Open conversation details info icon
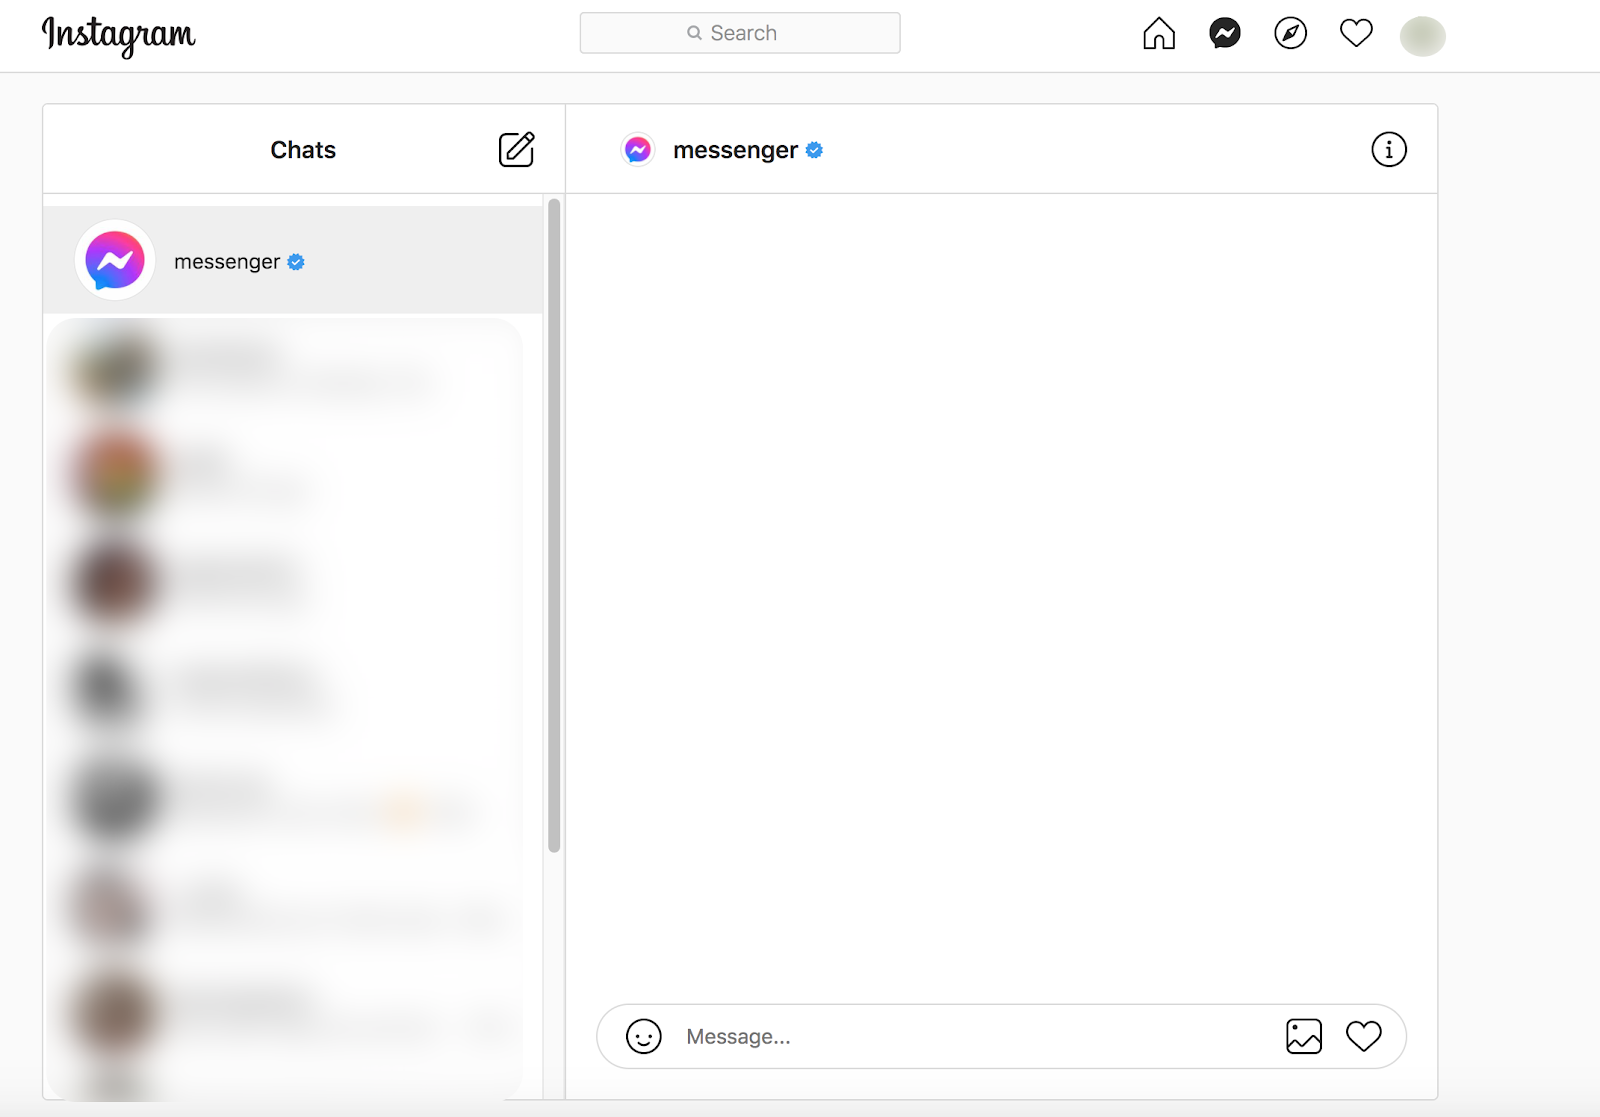 click(x=1389, y=150)
